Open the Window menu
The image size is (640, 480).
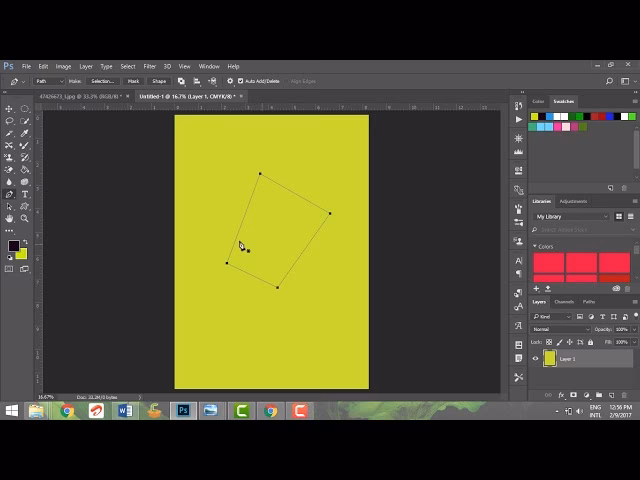pyautogui.click(x=209, y=67)
